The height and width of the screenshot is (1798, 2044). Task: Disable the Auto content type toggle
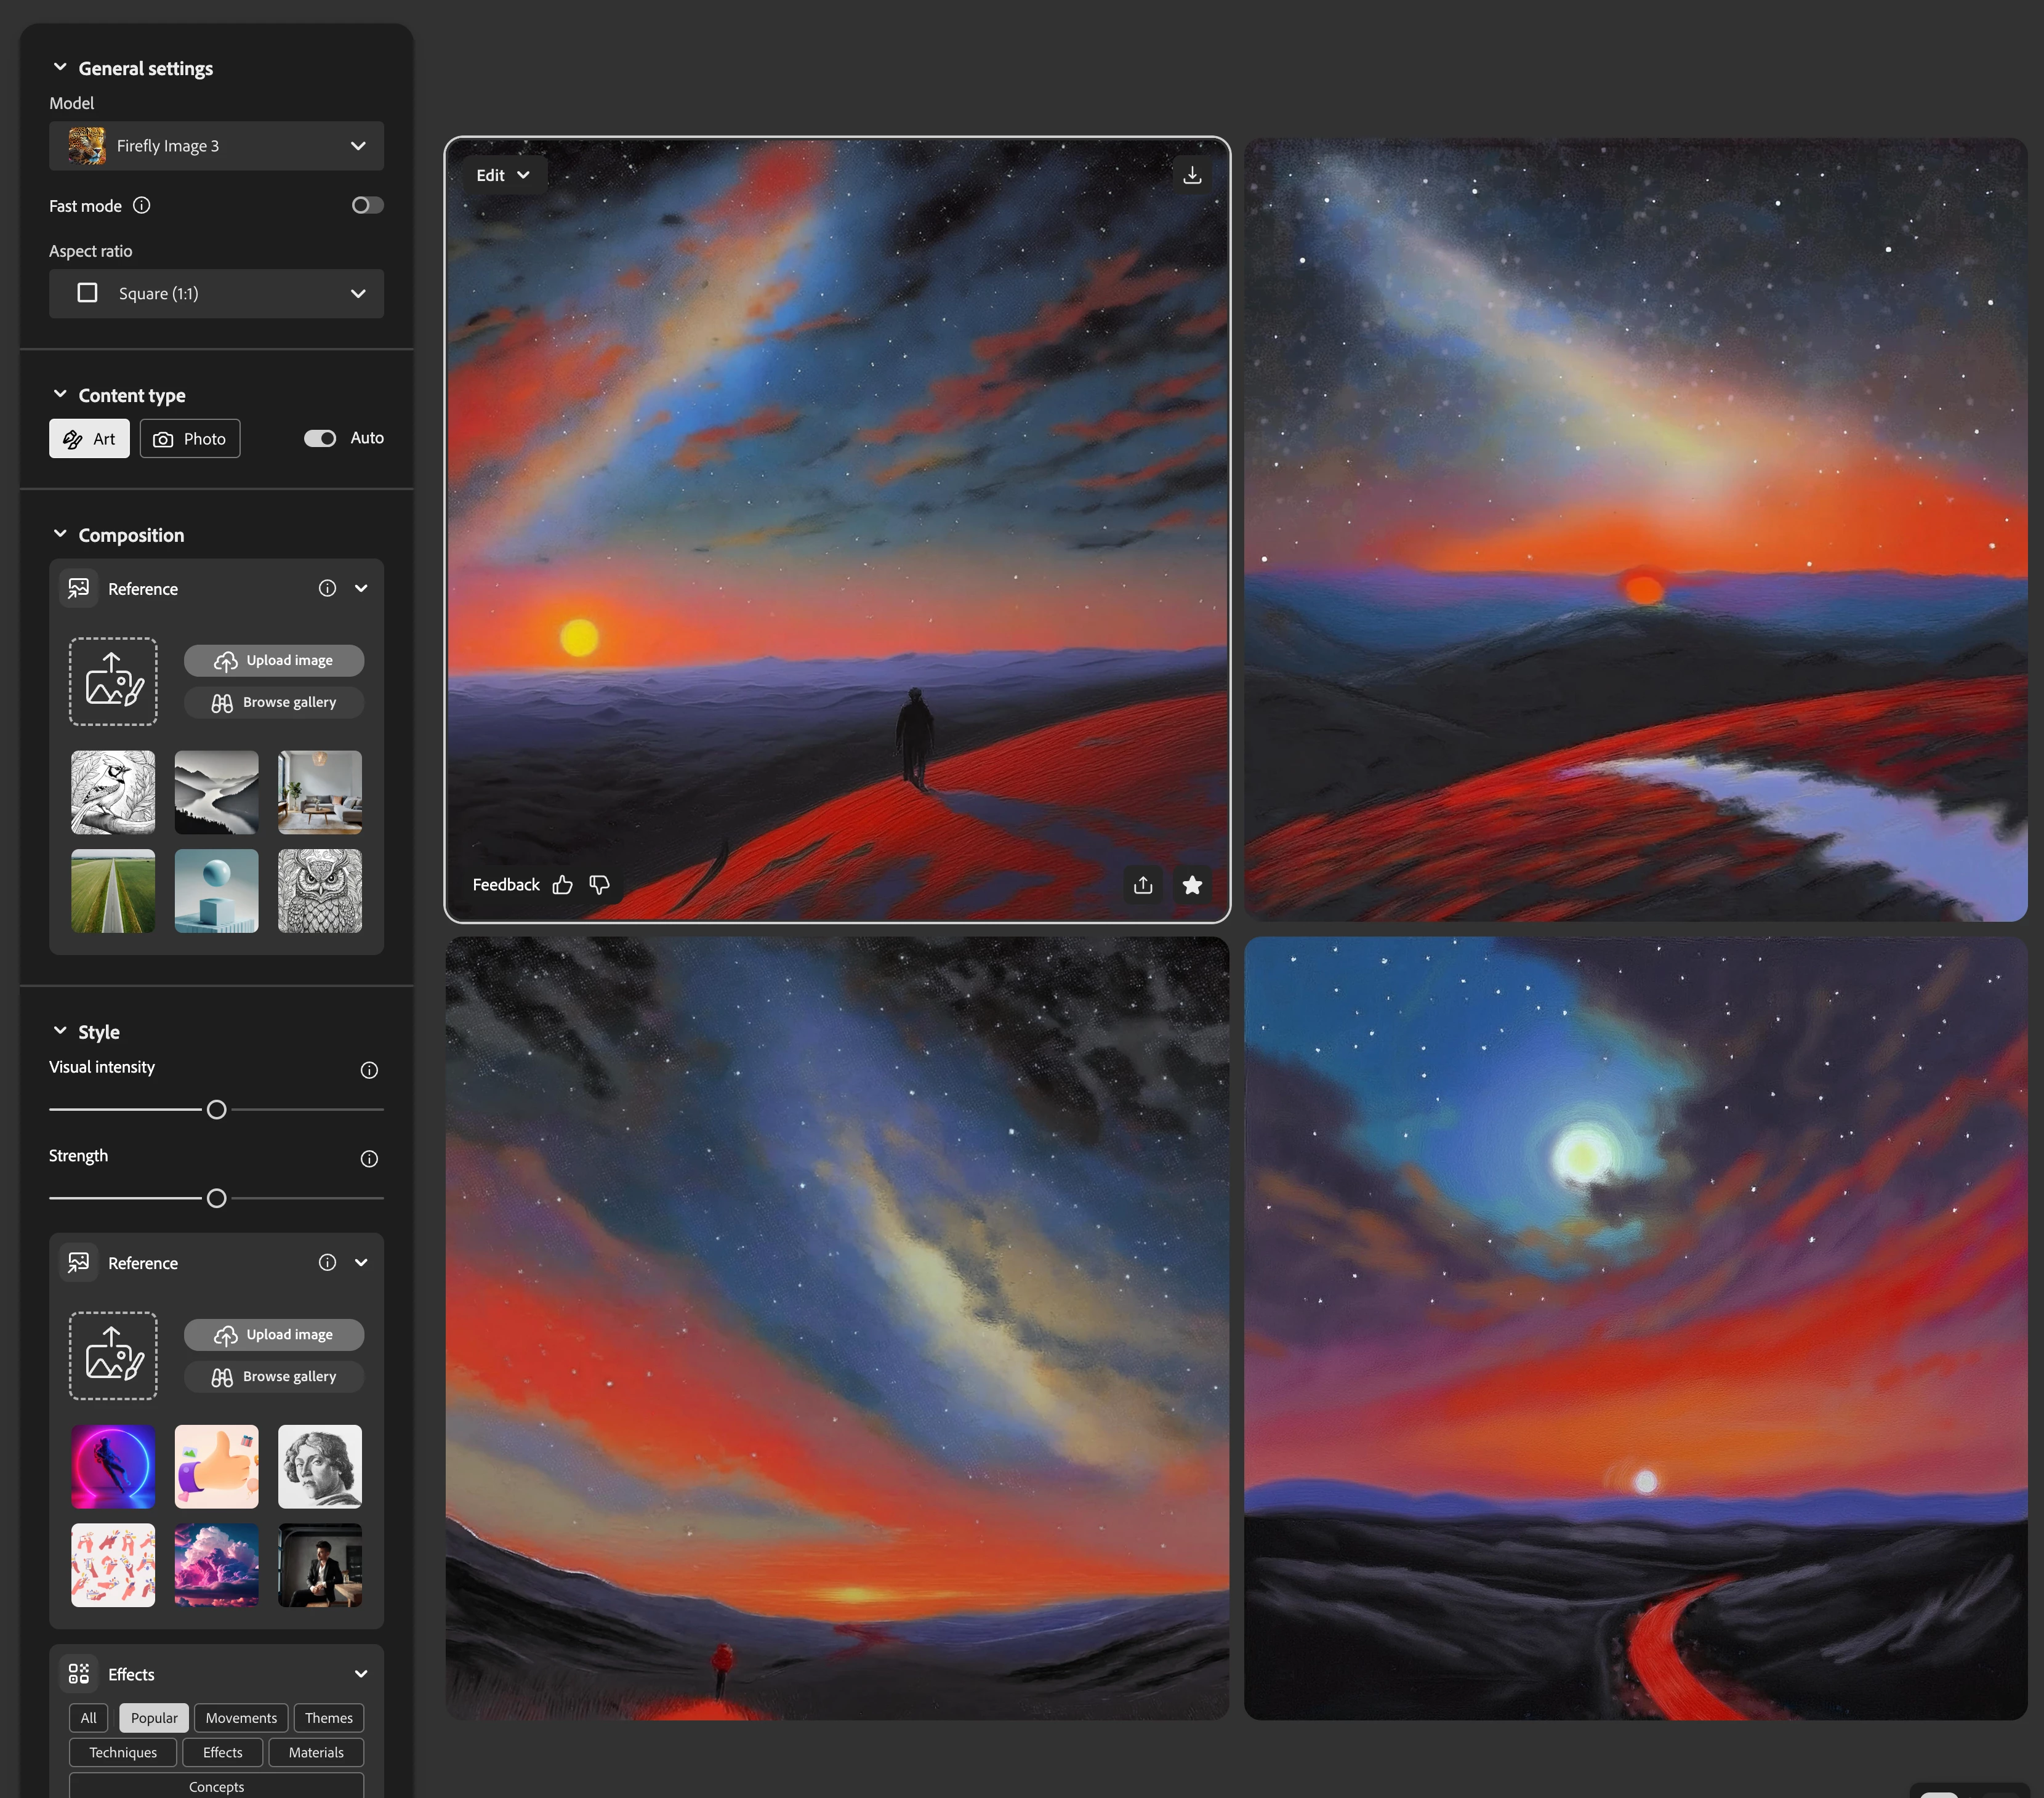(320, 438)
